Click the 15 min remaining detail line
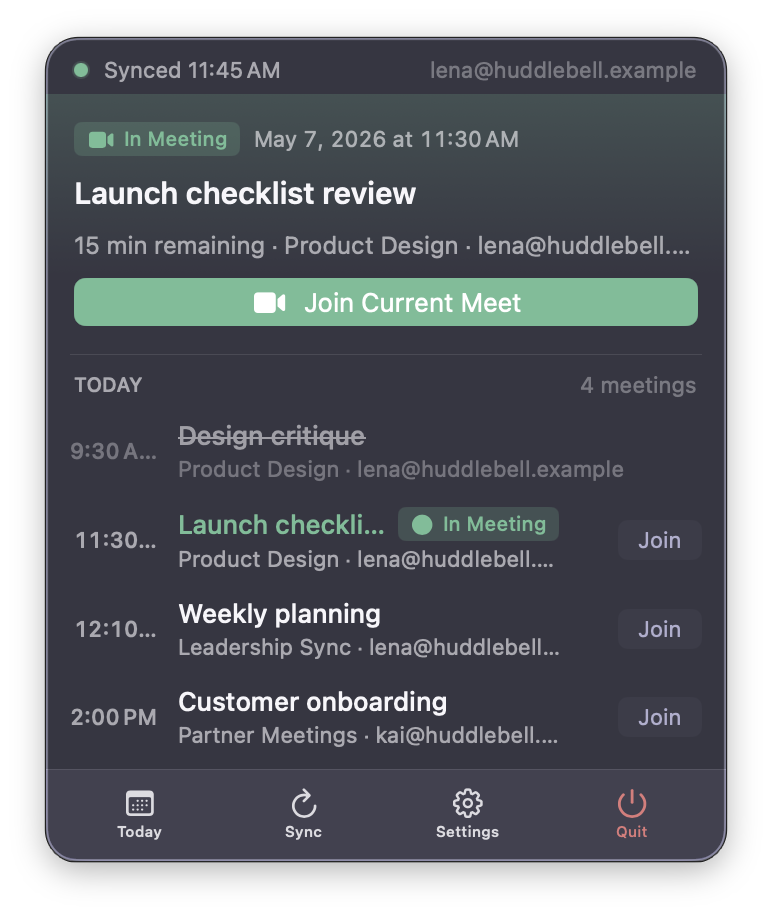 point(382,245)
